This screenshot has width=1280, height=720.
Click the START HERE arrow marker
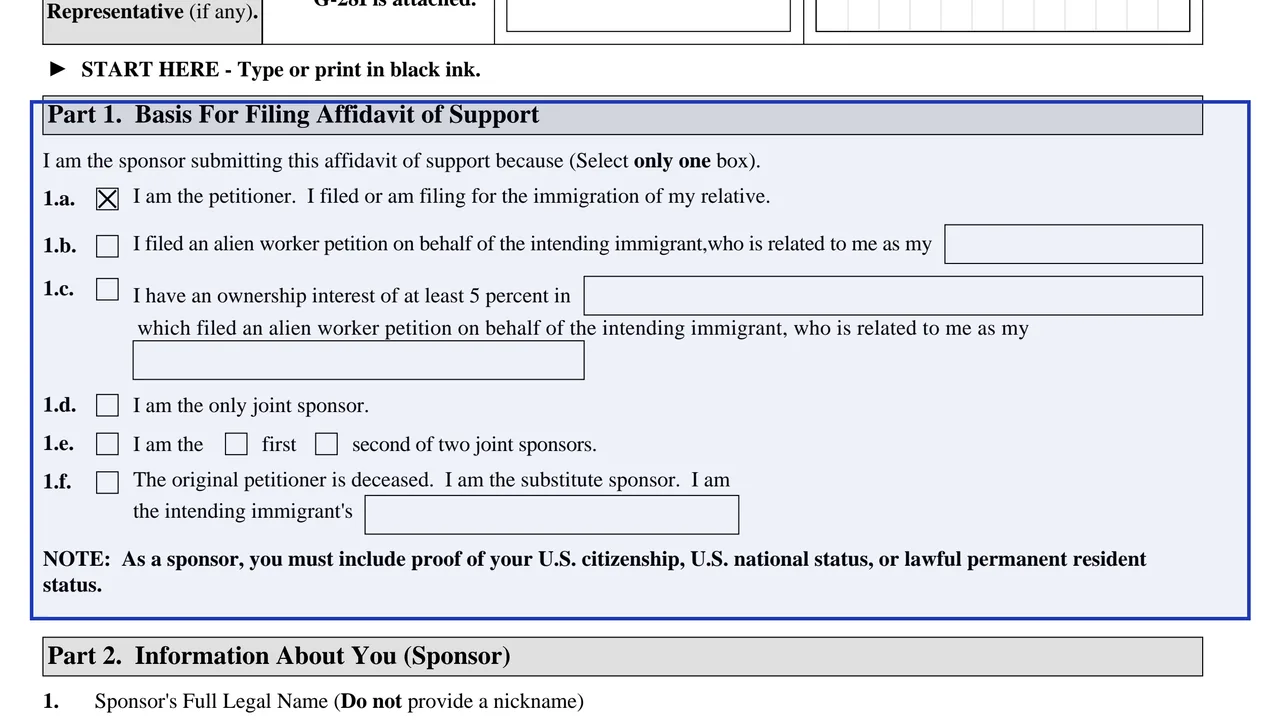coord(58,69)
